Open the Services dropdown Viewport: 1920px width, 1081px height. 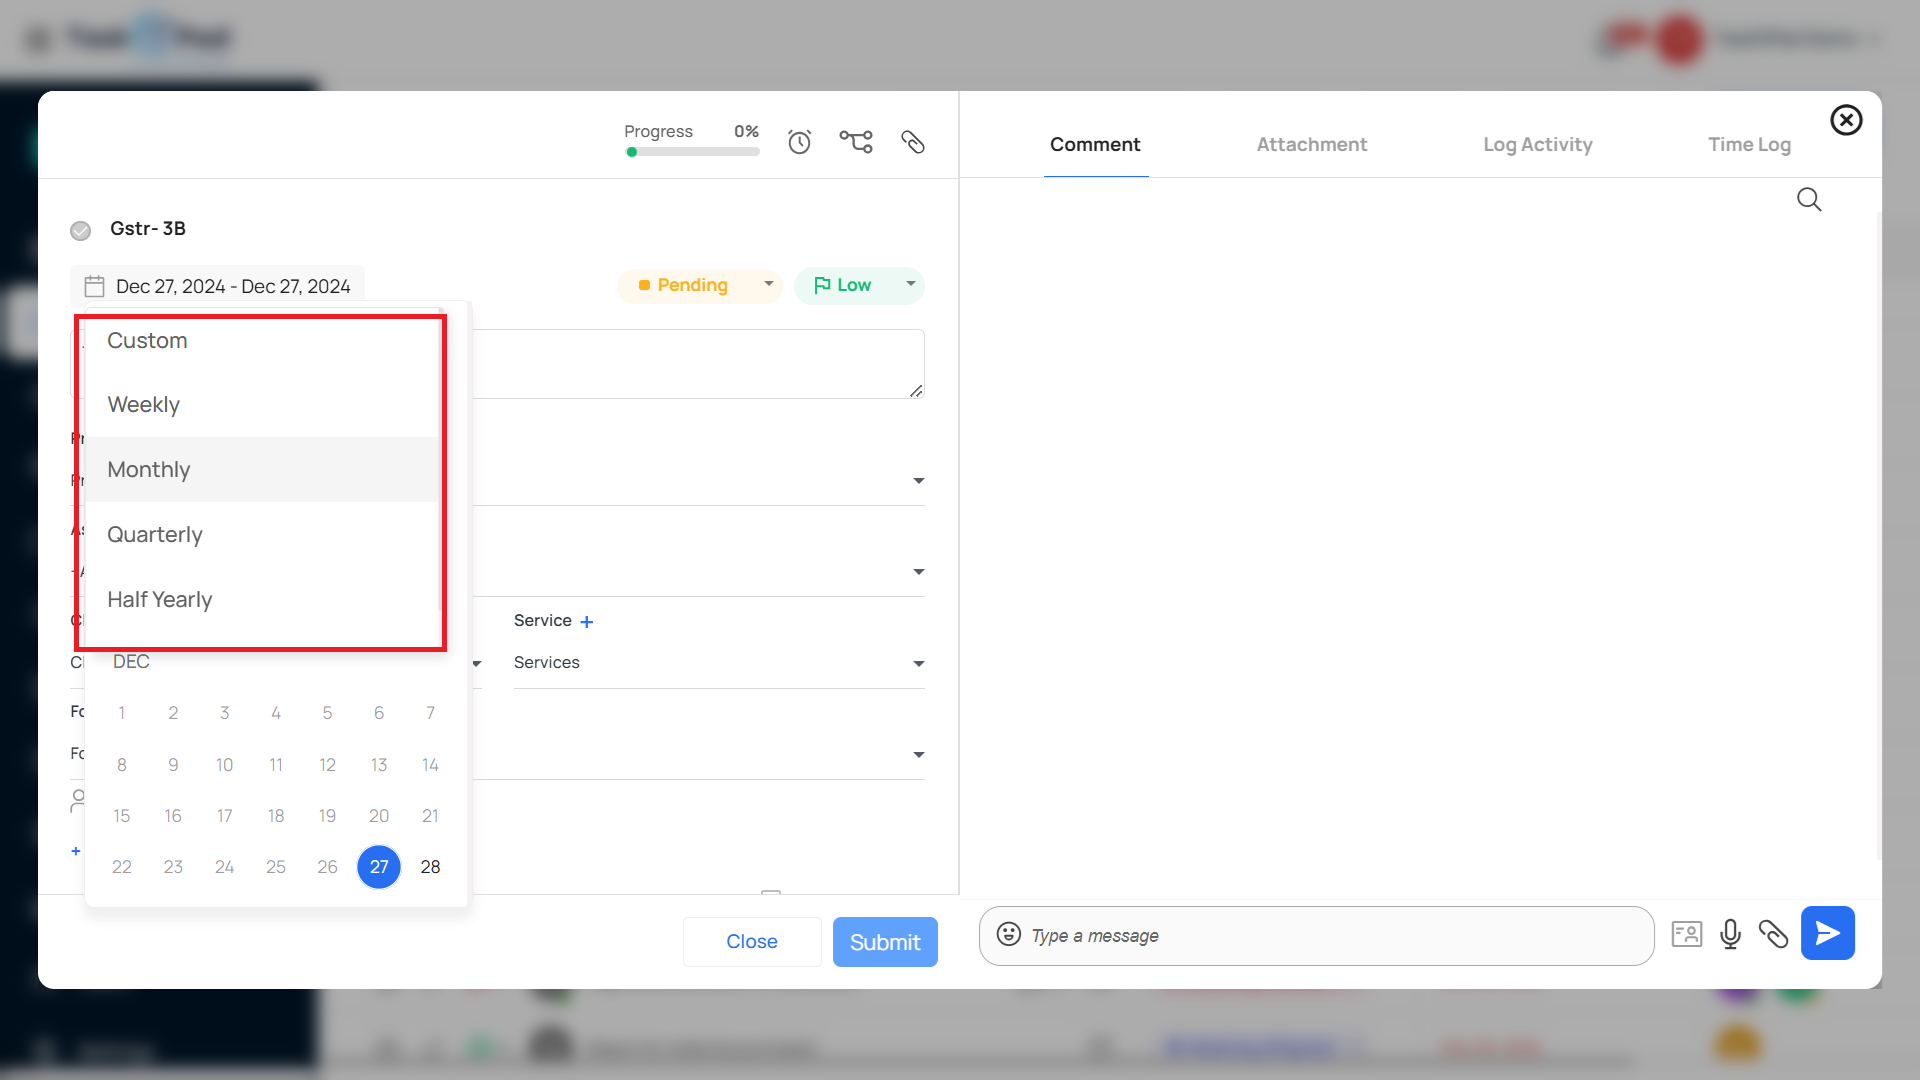(718, 663)
